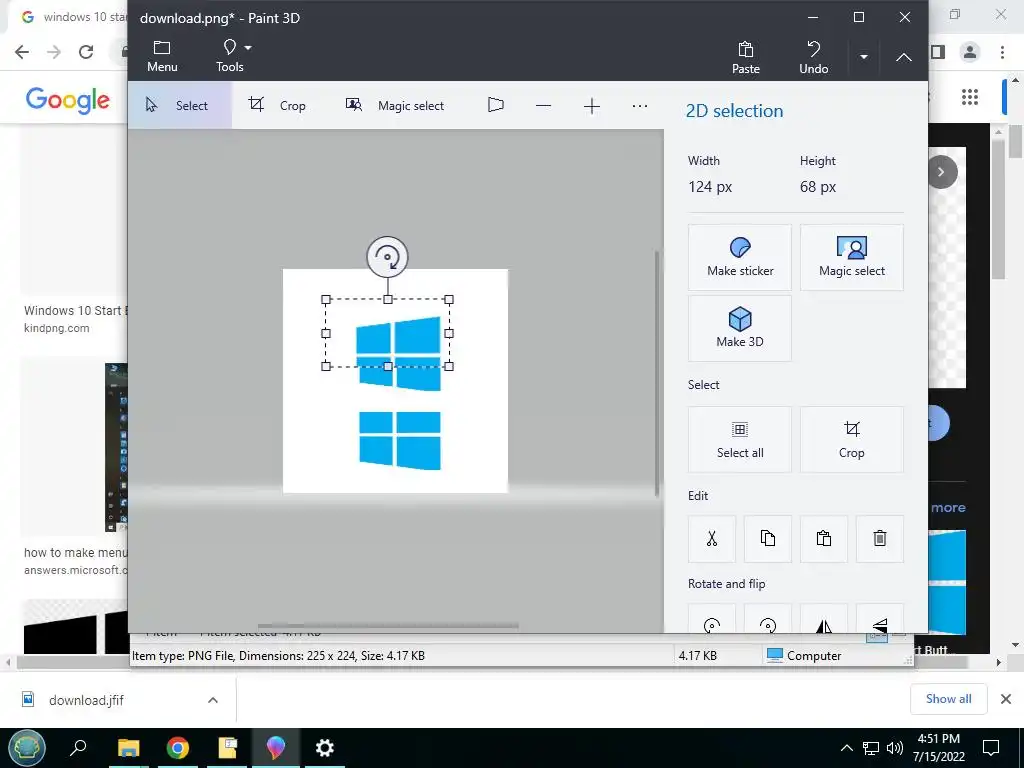Click Magic select in the side panel

852,257
